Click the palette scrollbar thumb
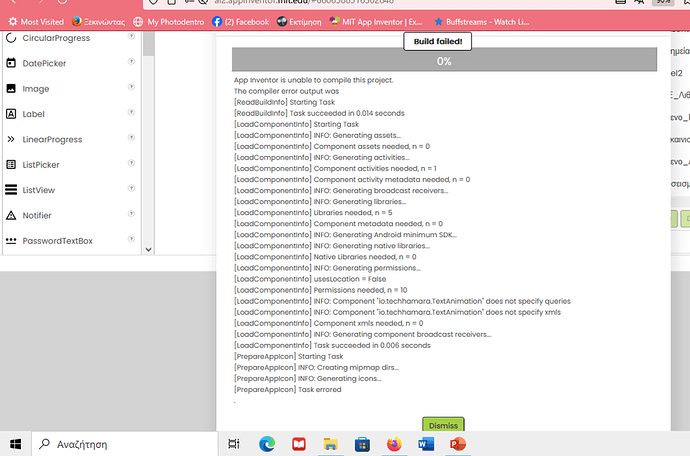690x456 pixels. [x=149, y=44]
